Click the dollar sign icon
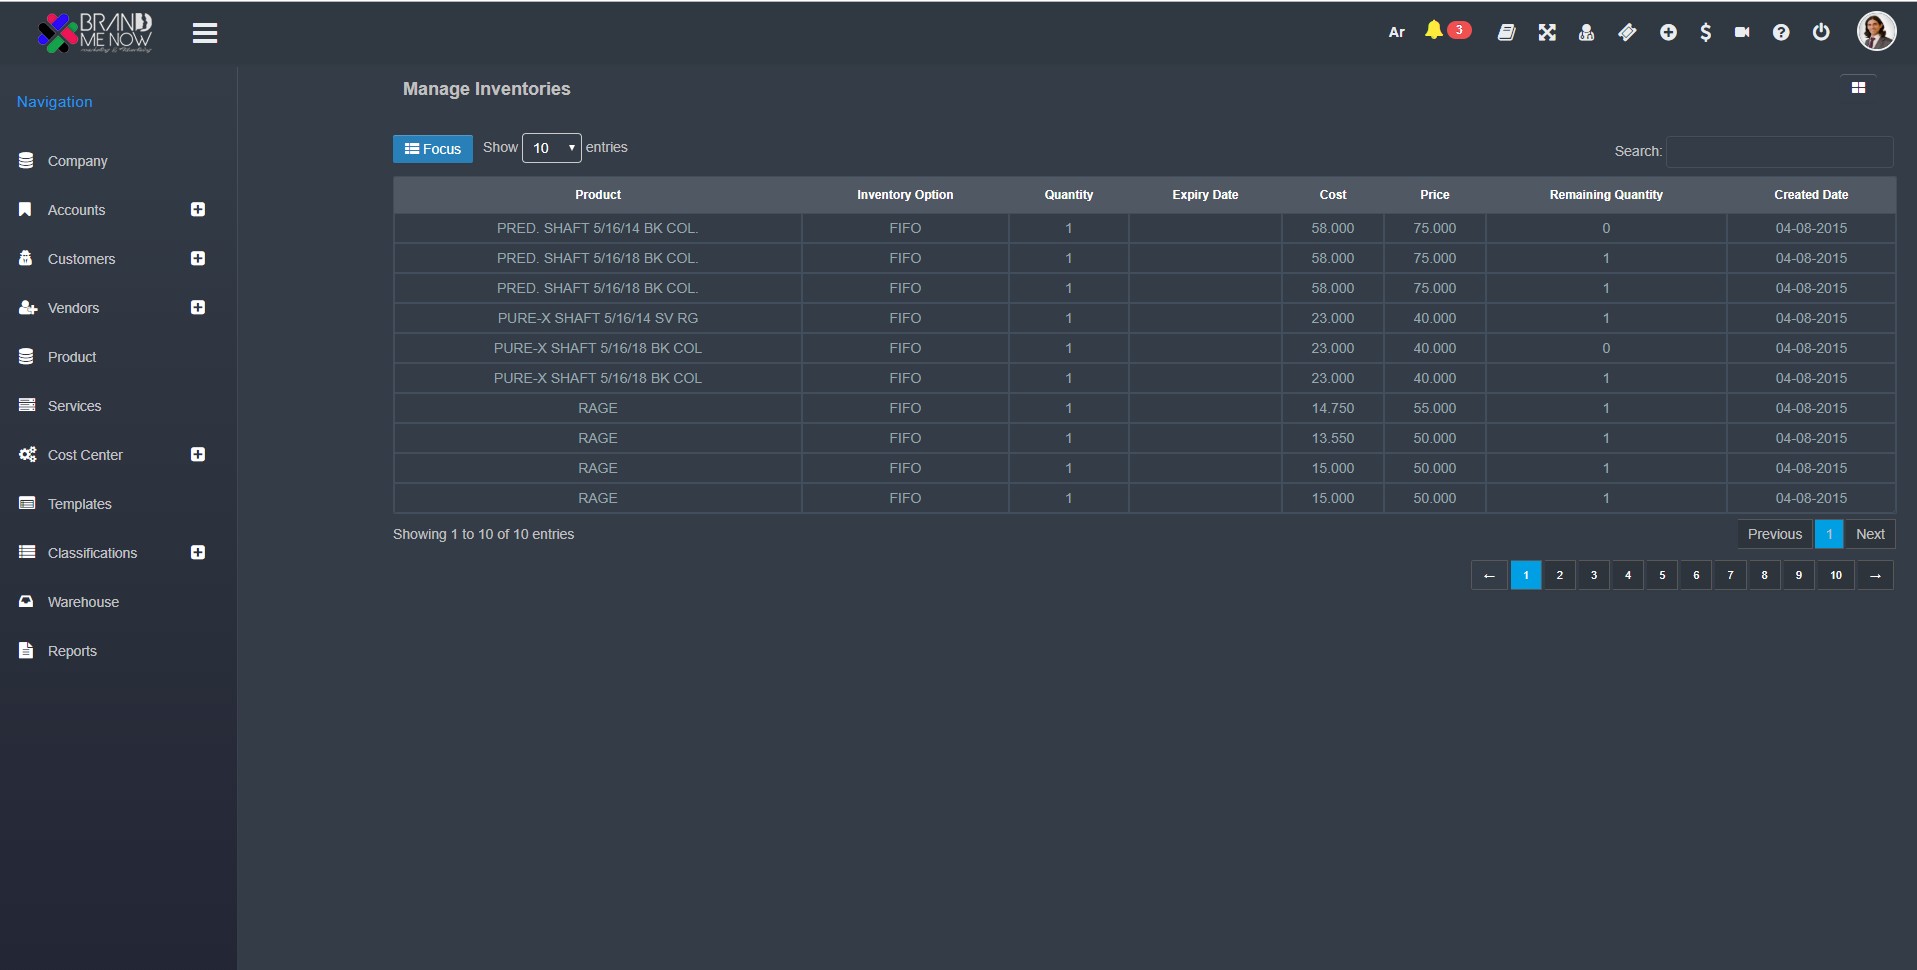 pyautogui.click(x=1705, y=32)
